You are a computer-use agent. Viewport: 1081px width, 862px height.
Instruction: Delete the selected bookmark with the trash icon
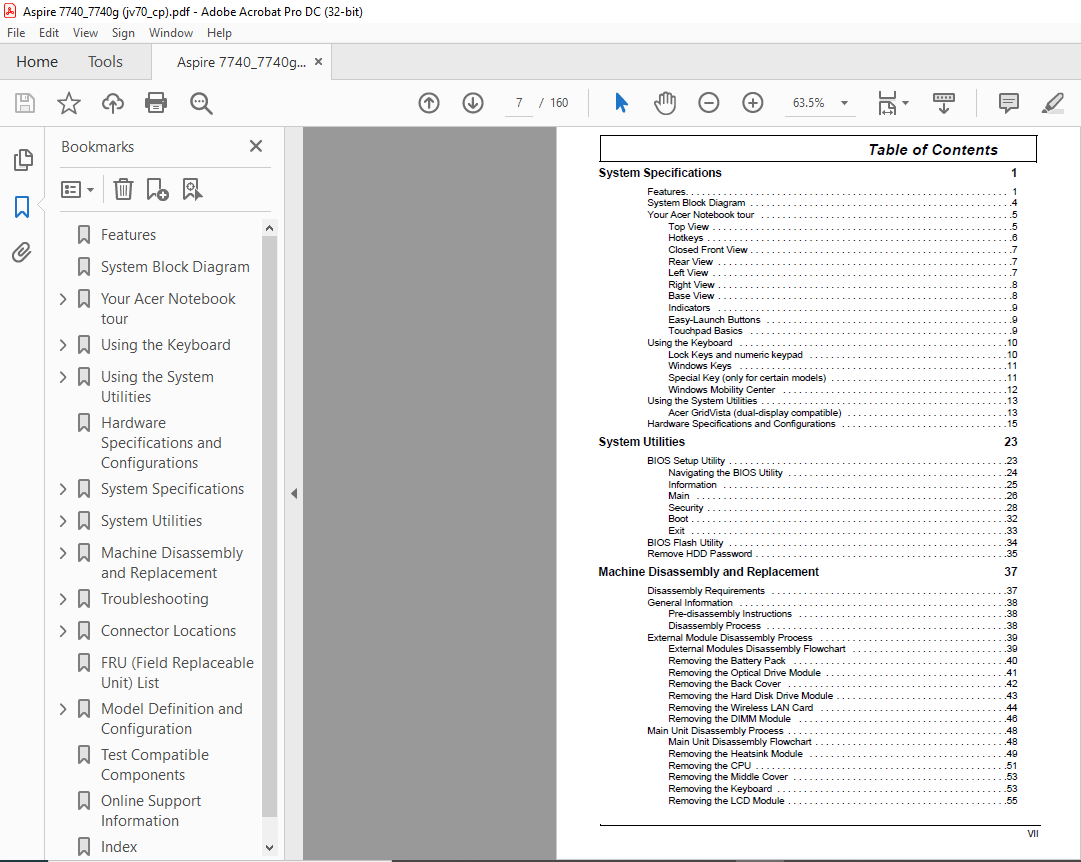[x=123, y=189]
